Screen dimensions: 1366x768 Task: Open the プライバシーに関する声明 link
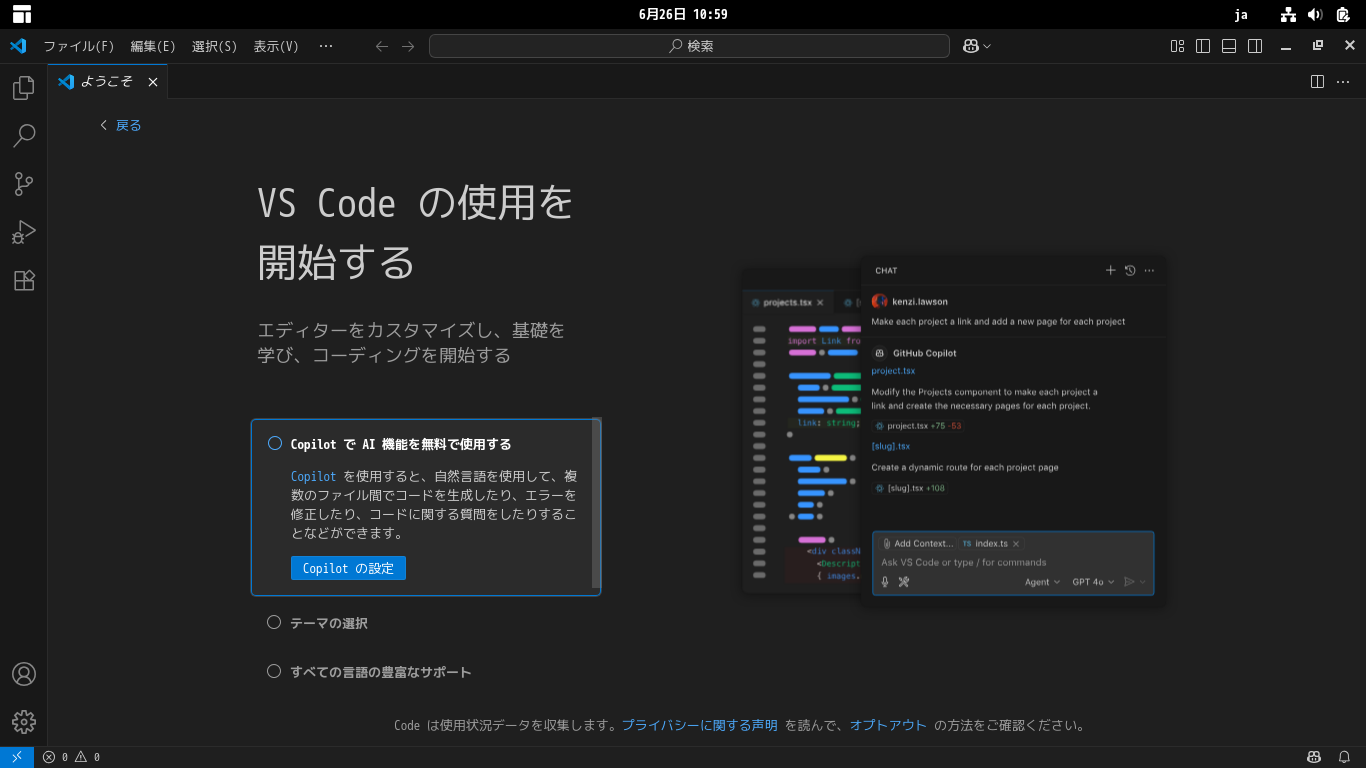[699, 725]
